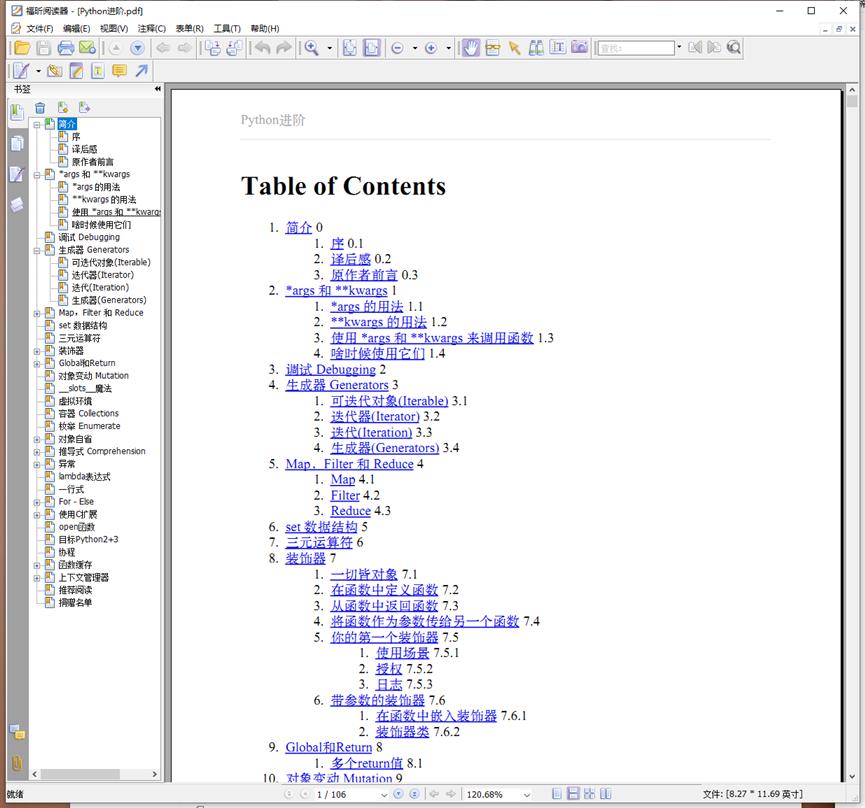The image size is (865, 808).
Task: Click the email envelope icon
Action: point(87,48)
